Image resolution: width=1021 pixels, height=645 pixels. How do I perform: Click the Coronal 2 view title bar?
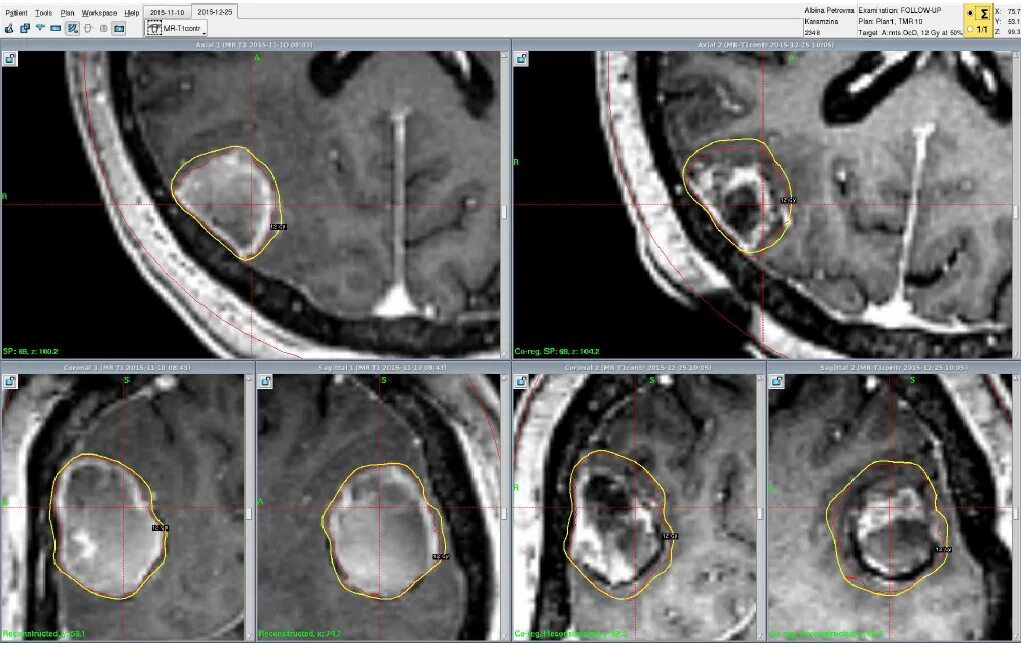639,367
